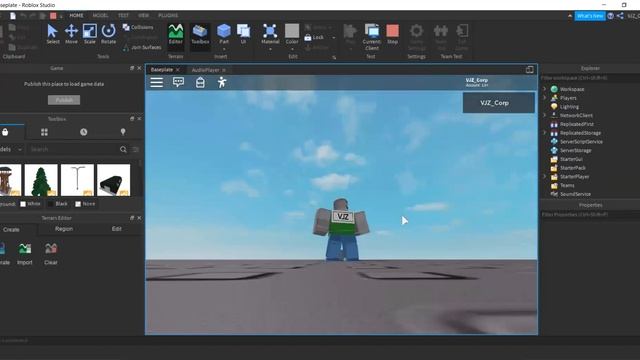Click the Terrain Import tool
Image resolution: width=640 pixels, height=360 pixels.
point(24,254)
